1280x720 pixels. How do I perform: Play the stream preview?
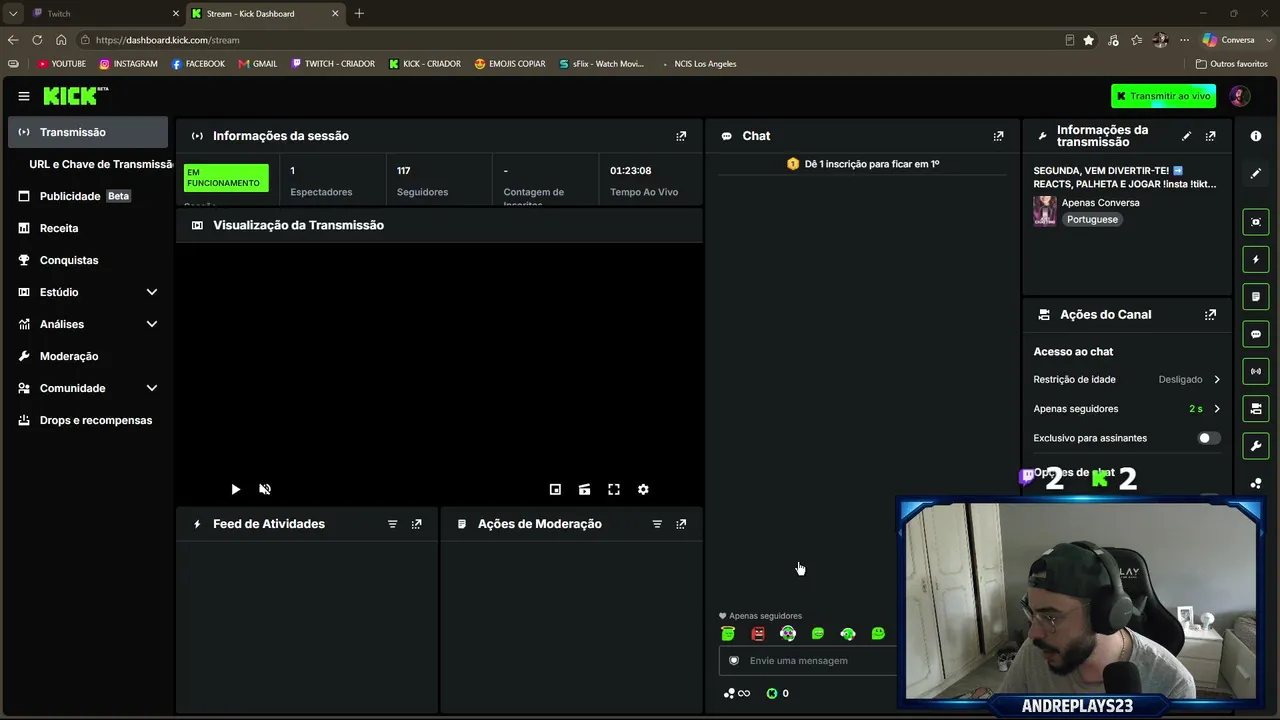pyautogui.click(x=235, y=489)
